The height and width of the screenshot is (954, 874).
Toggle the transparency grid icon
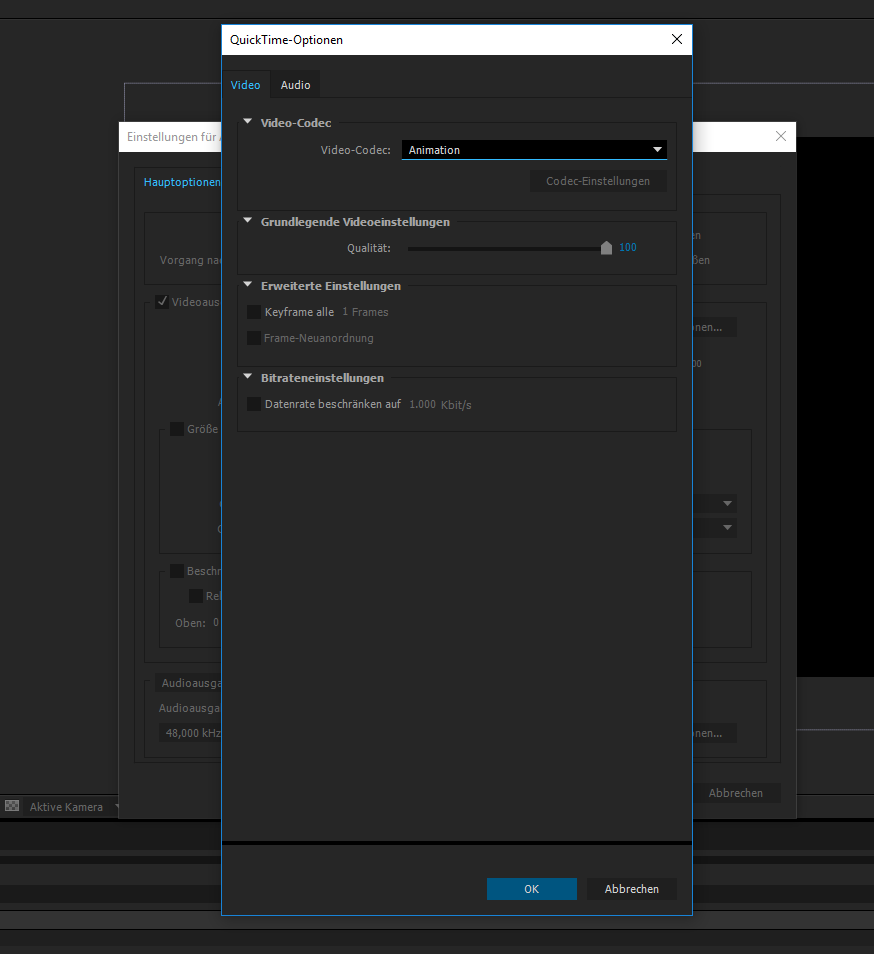pos(12,806)
